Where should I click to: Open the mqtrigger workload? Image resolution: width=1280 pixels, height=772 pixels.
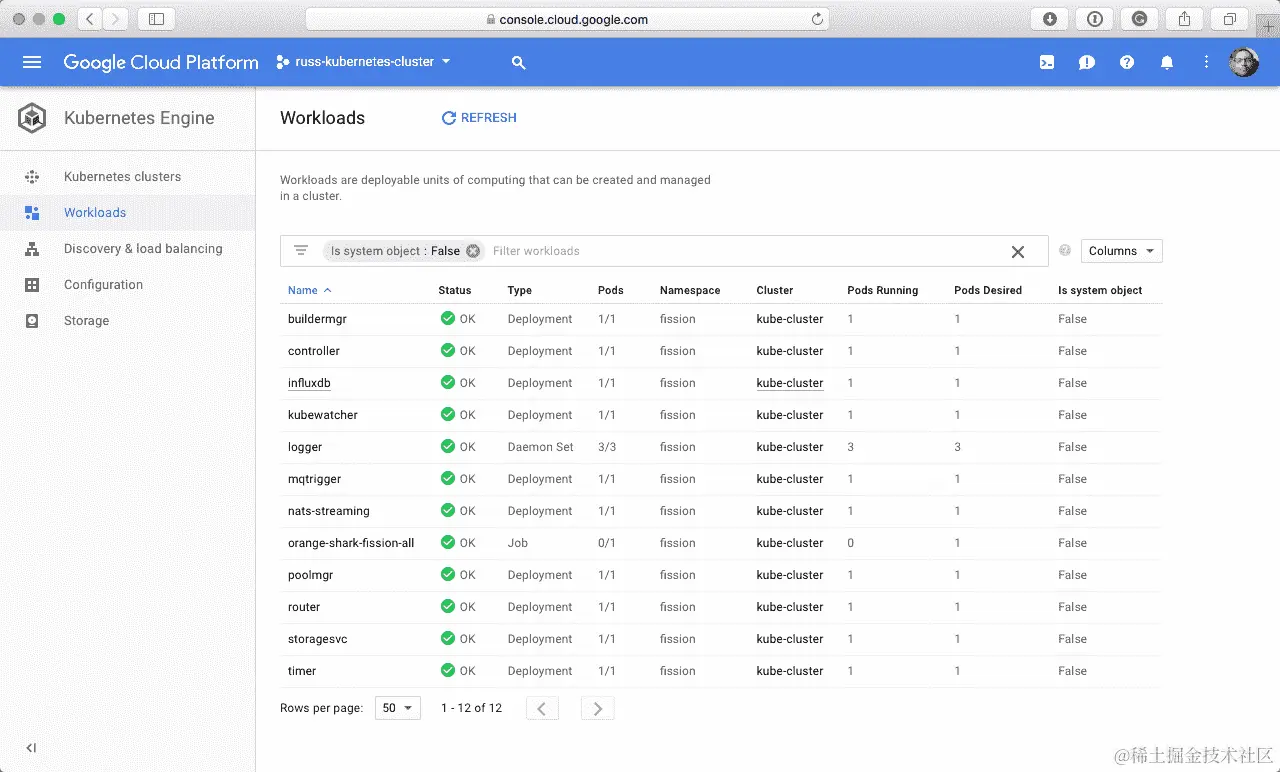point(314,479)
